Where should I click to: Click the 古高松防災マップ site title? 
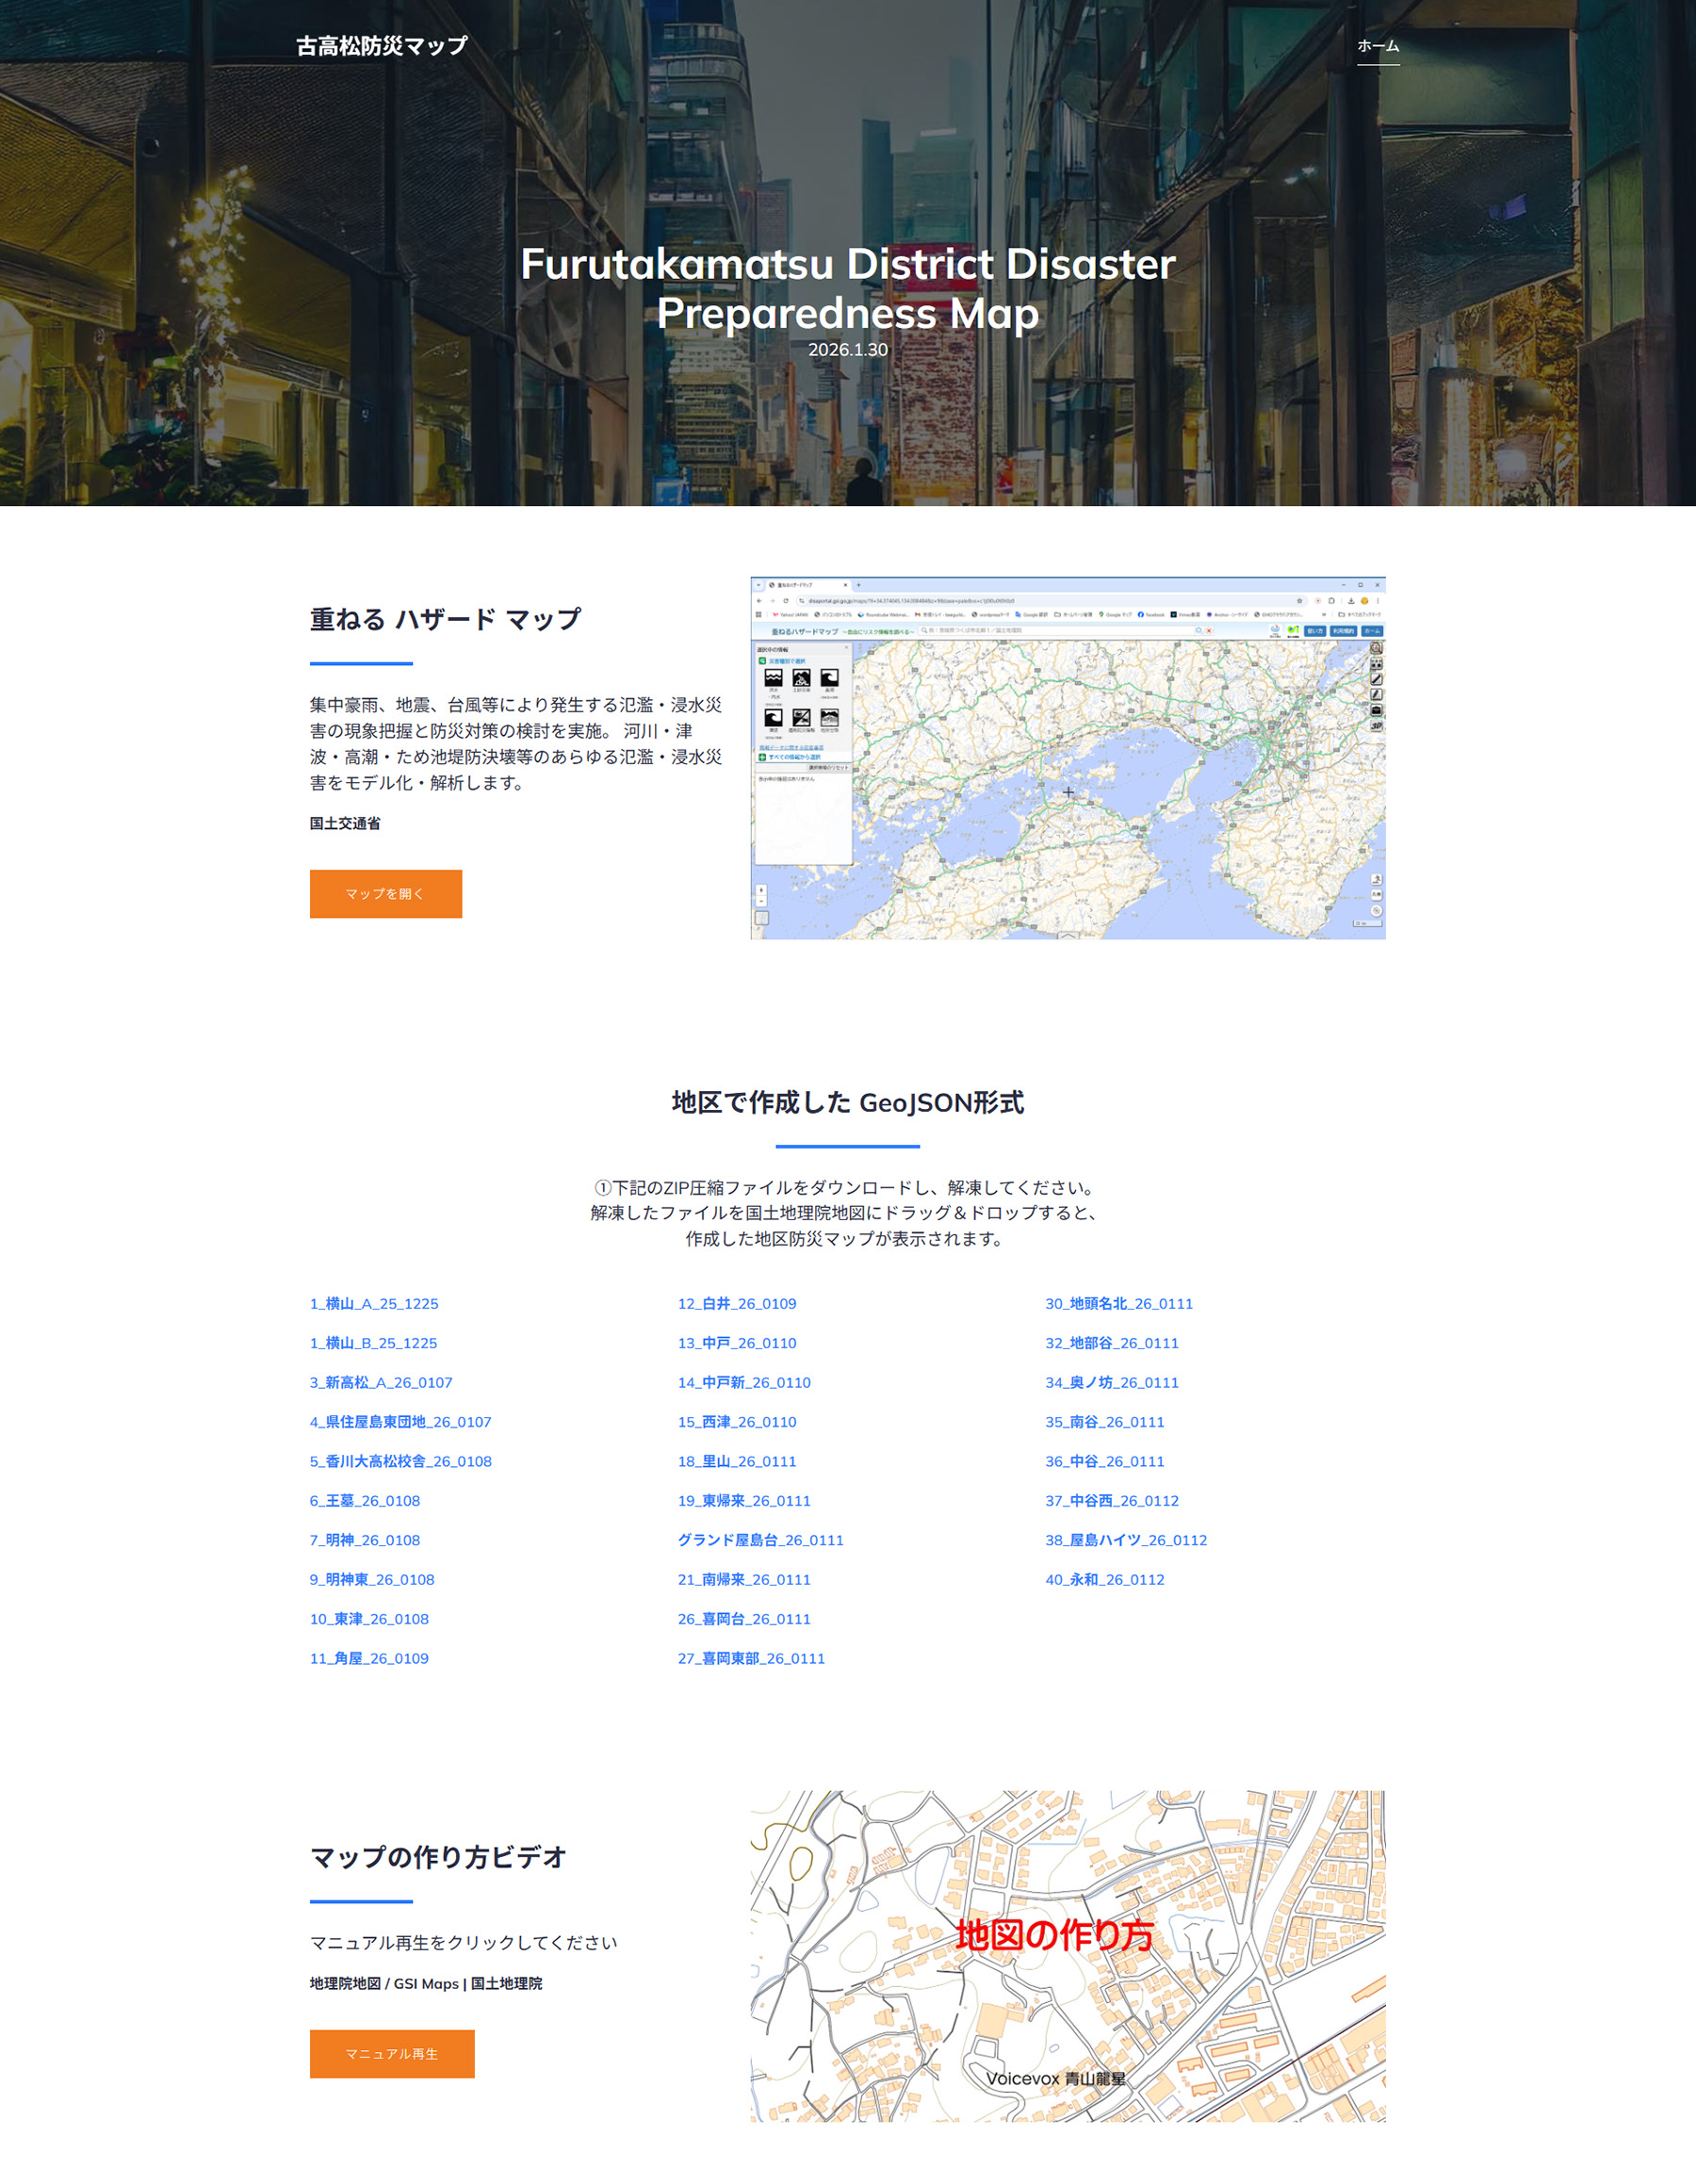(x=381, y=46)
